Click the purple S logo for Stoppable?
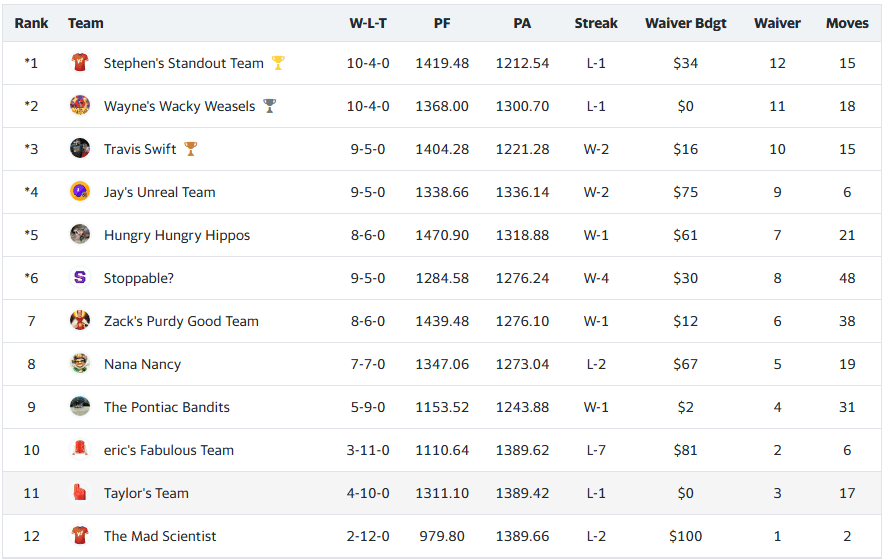The height and width of the screenshot is (560, 887). point(80,278)
